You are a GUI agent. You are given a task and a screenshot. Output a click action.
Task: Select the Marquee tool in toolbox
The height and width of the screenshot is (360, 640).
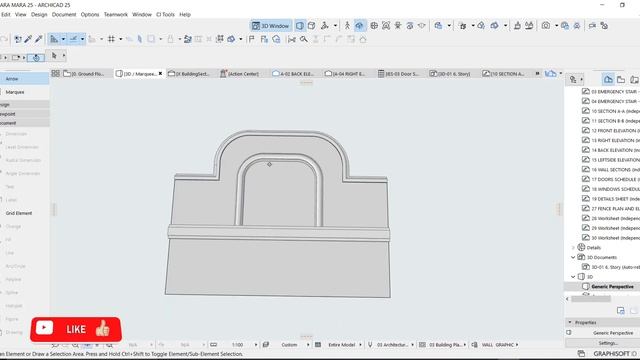(x=24, y=92)
